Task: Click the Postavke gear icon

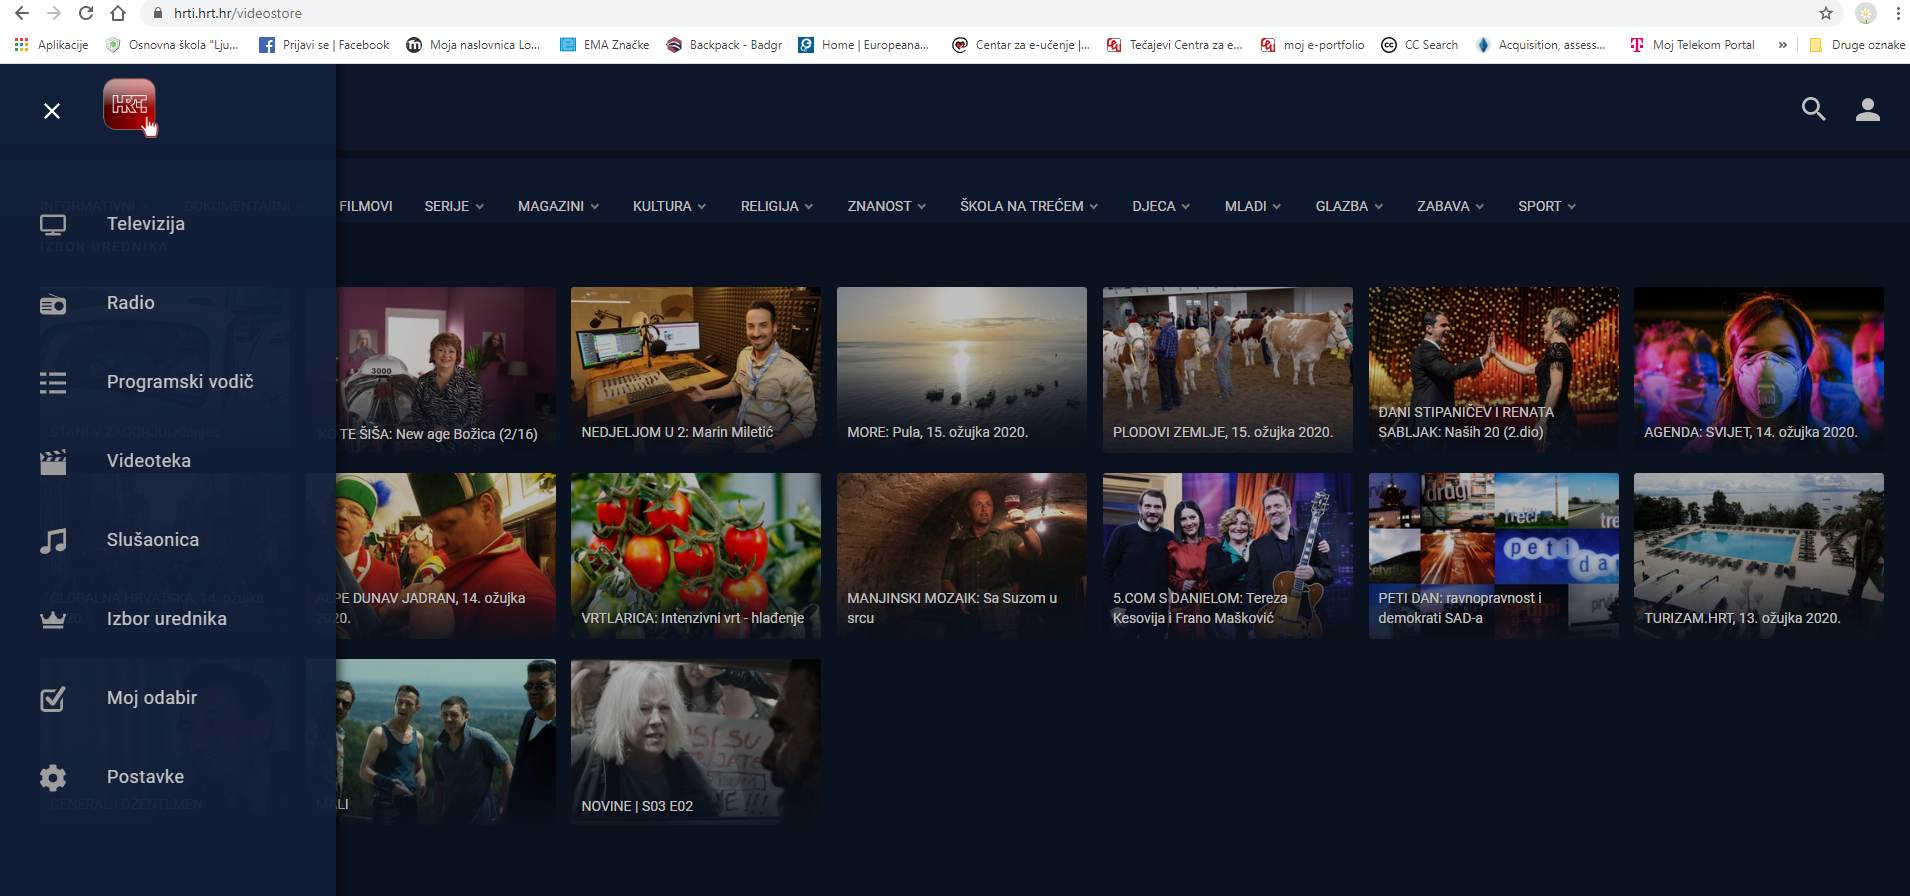Action: tap(53, 777)
